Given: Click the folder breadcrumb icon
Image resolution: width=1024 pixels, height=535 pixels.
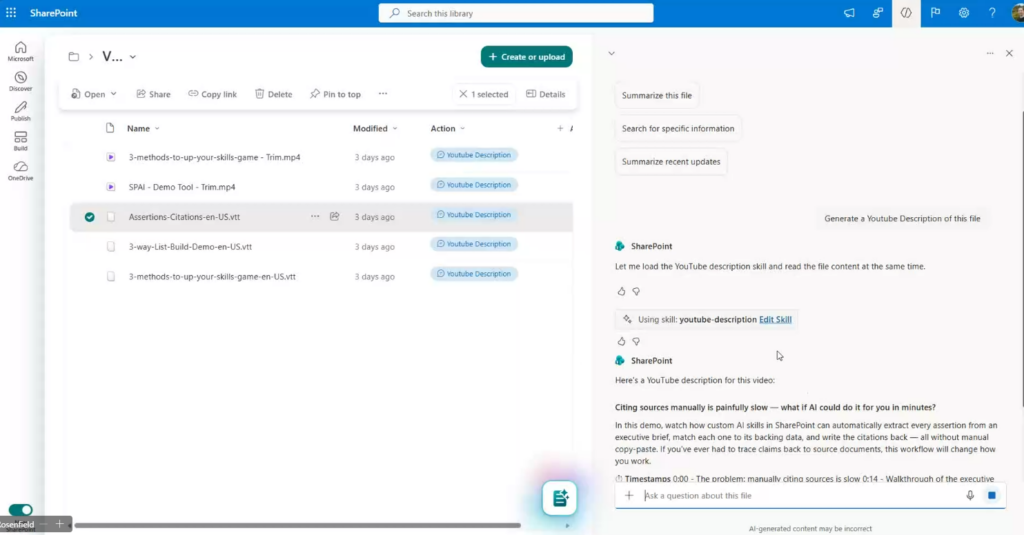Looking at the screenshot, I should pos(74,57).
